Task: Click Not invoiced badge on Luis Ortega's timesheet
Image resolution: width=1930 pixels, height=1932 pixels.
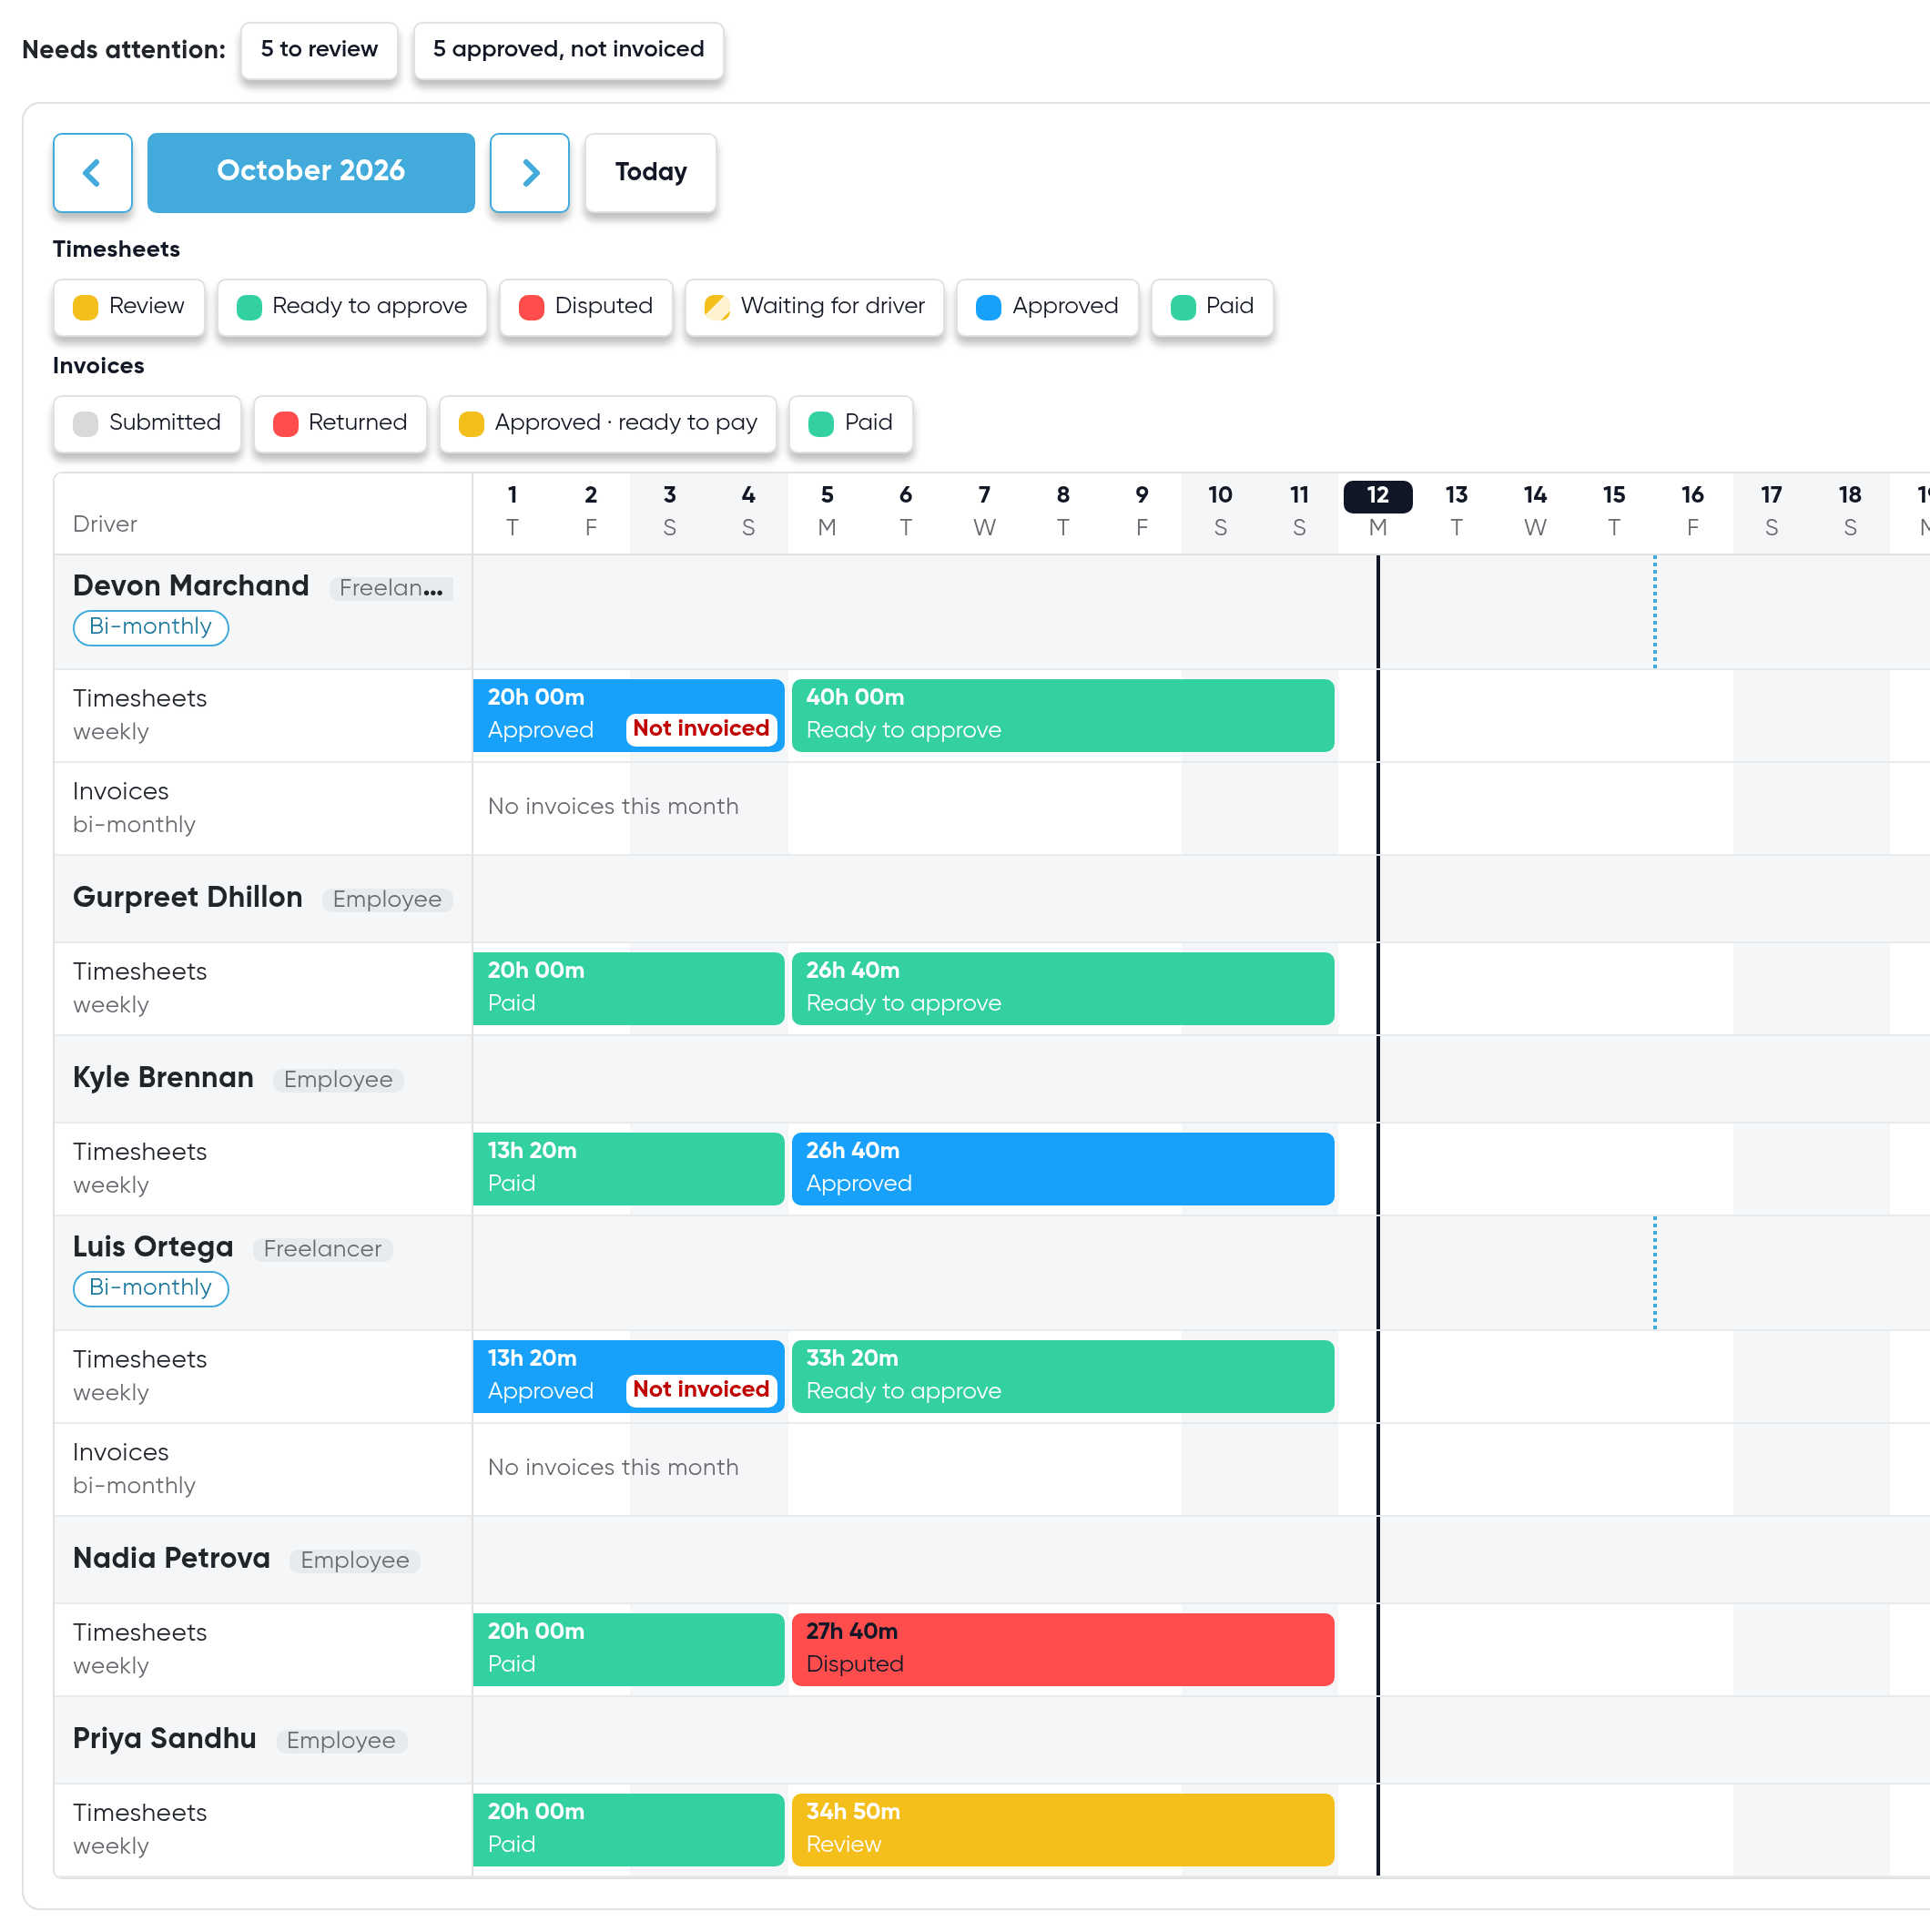Action: 701,1390
